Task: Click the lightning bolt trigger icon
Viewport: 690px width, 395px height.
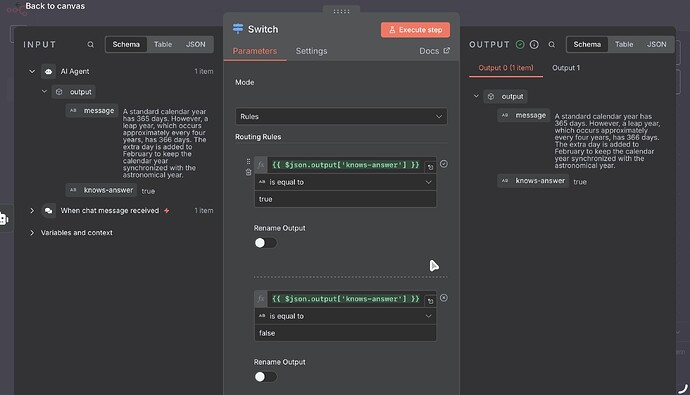Action: (x=167, y=211)
